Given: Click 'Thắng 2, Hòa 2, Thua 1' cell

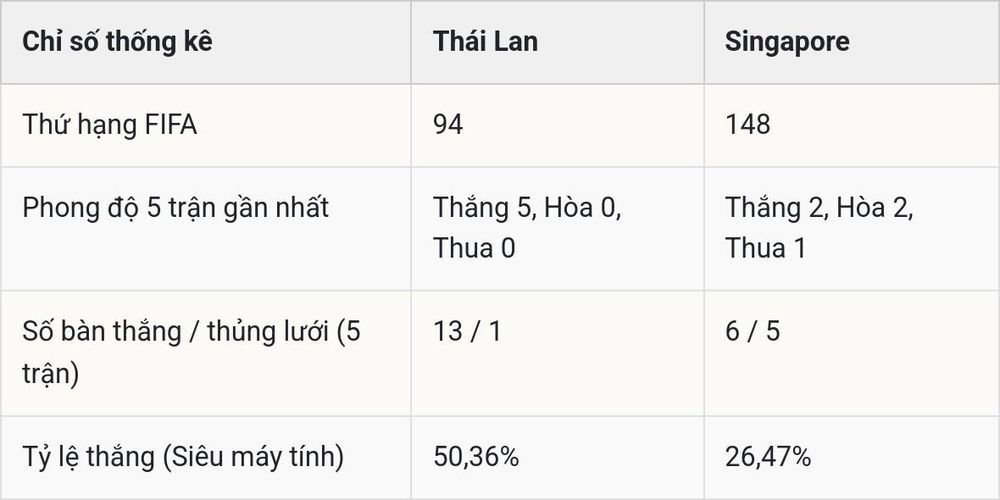Looking at the screenshot, I should [x=820, y=228].
